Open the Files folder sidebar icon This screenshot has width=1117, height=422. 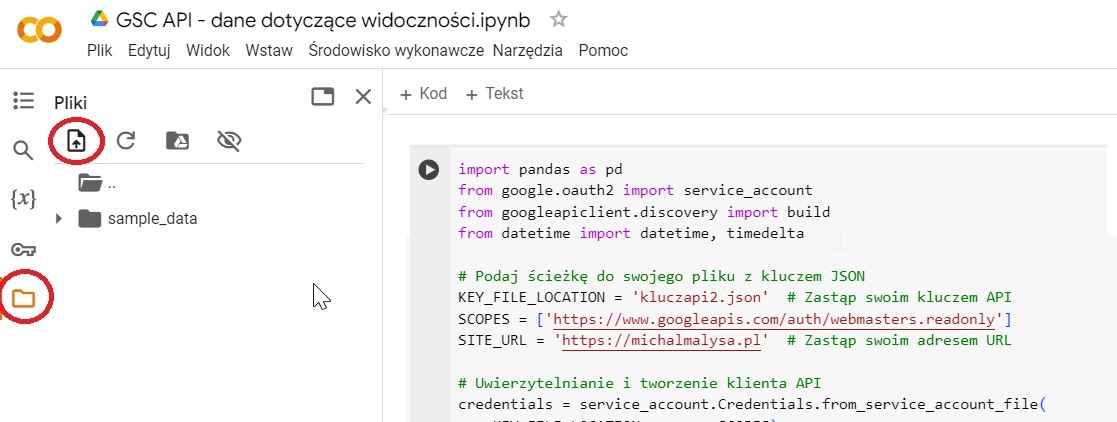[x=24, y=297]
